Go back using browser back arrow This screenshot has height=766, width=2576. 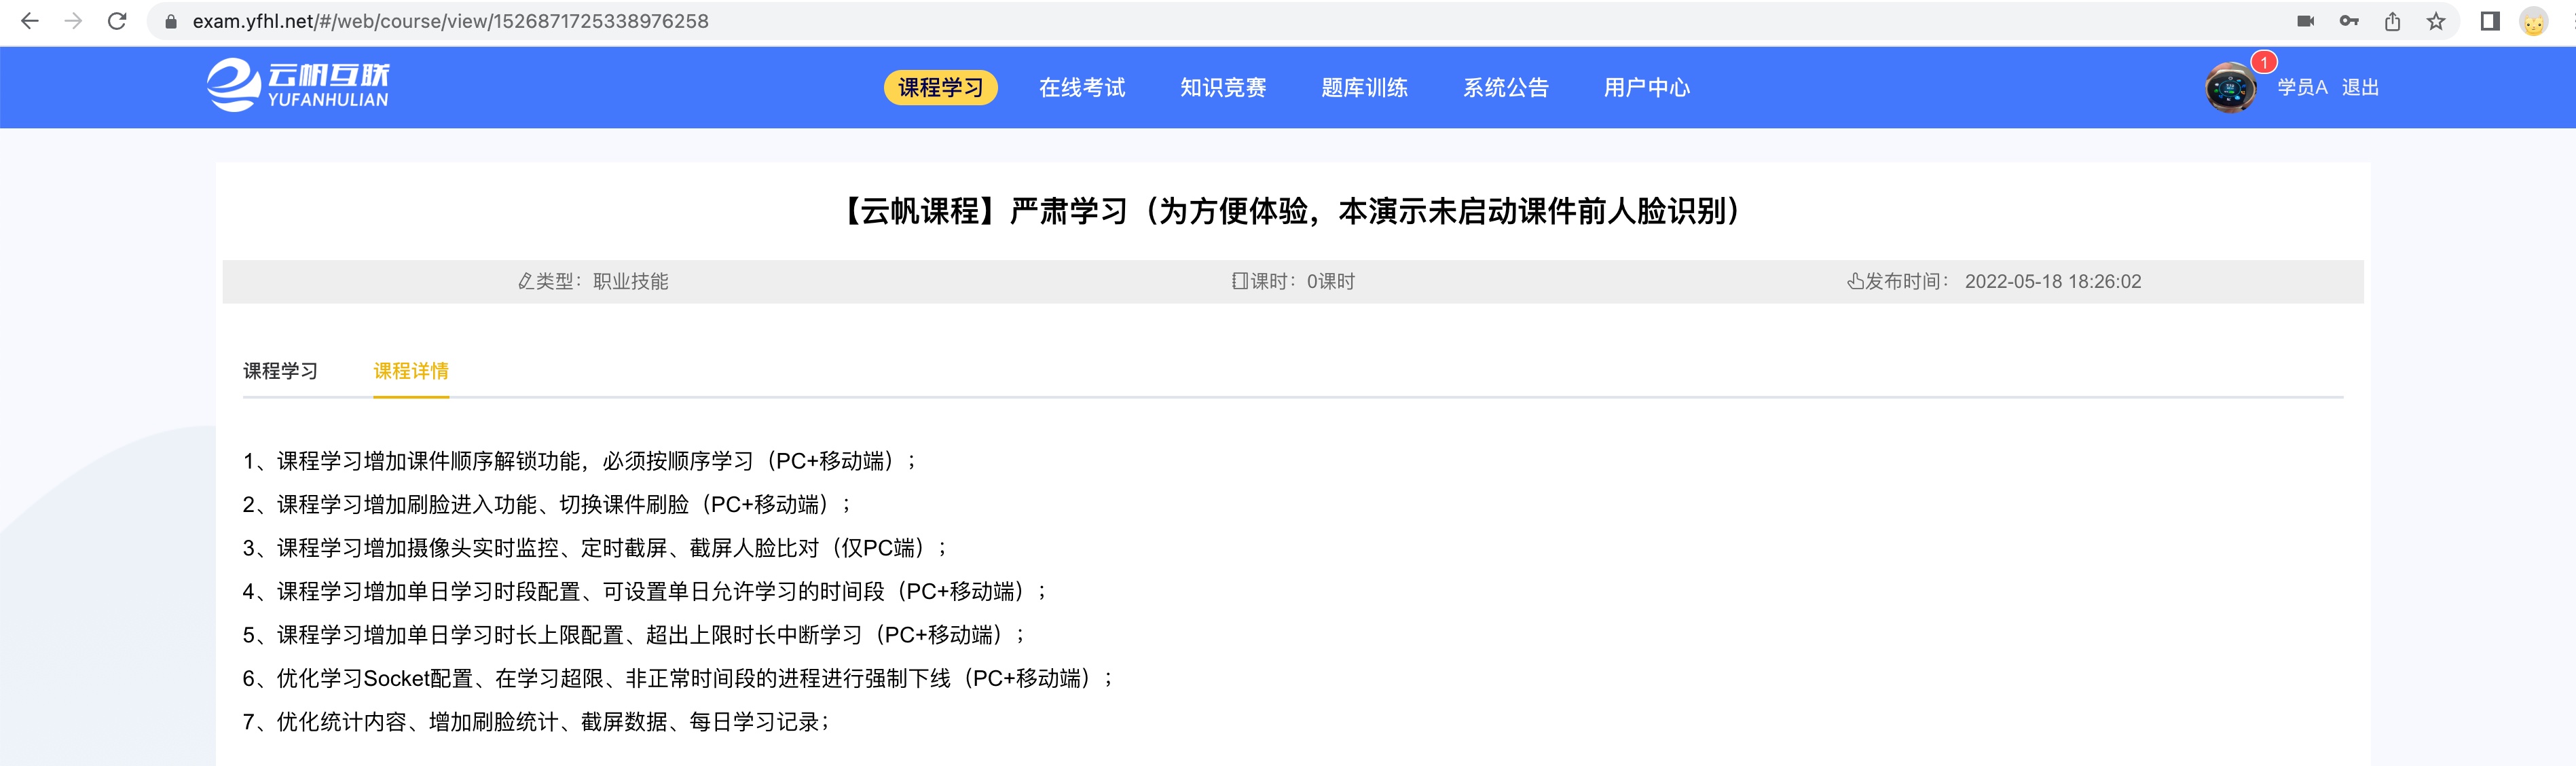click(30, 21)
